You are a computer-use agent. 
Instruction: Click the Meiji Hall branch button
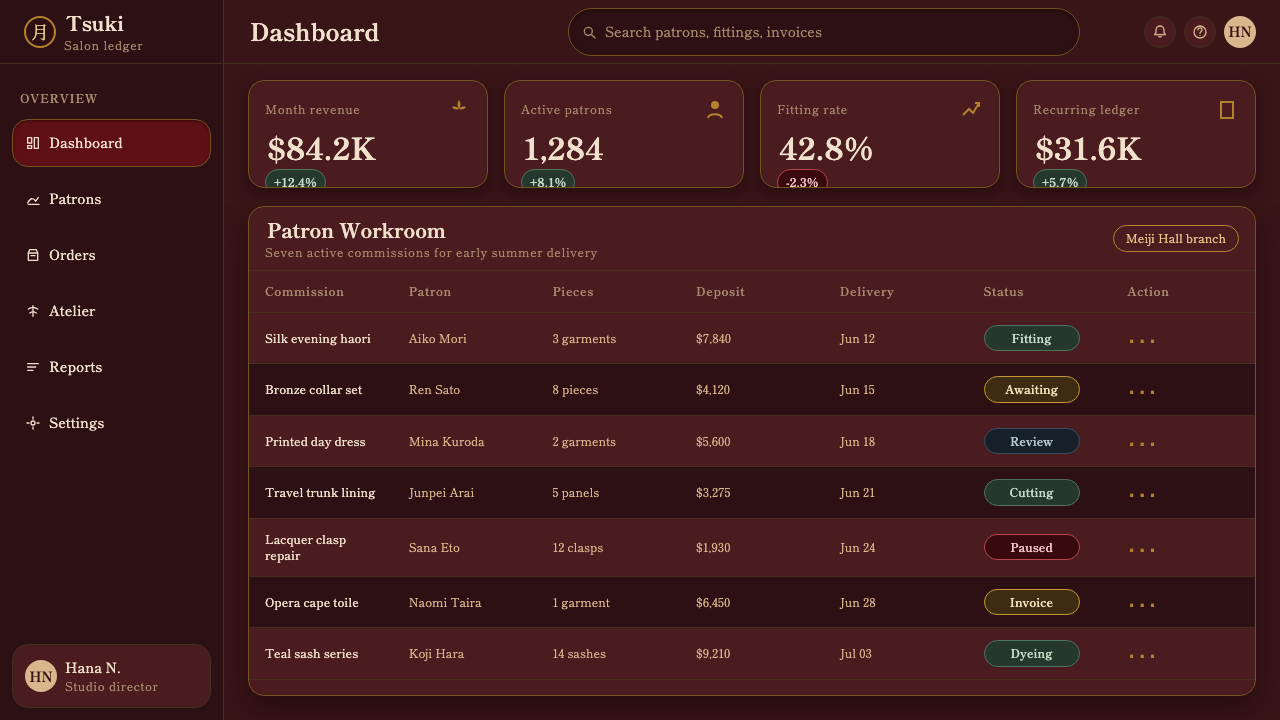point(1176,239)
